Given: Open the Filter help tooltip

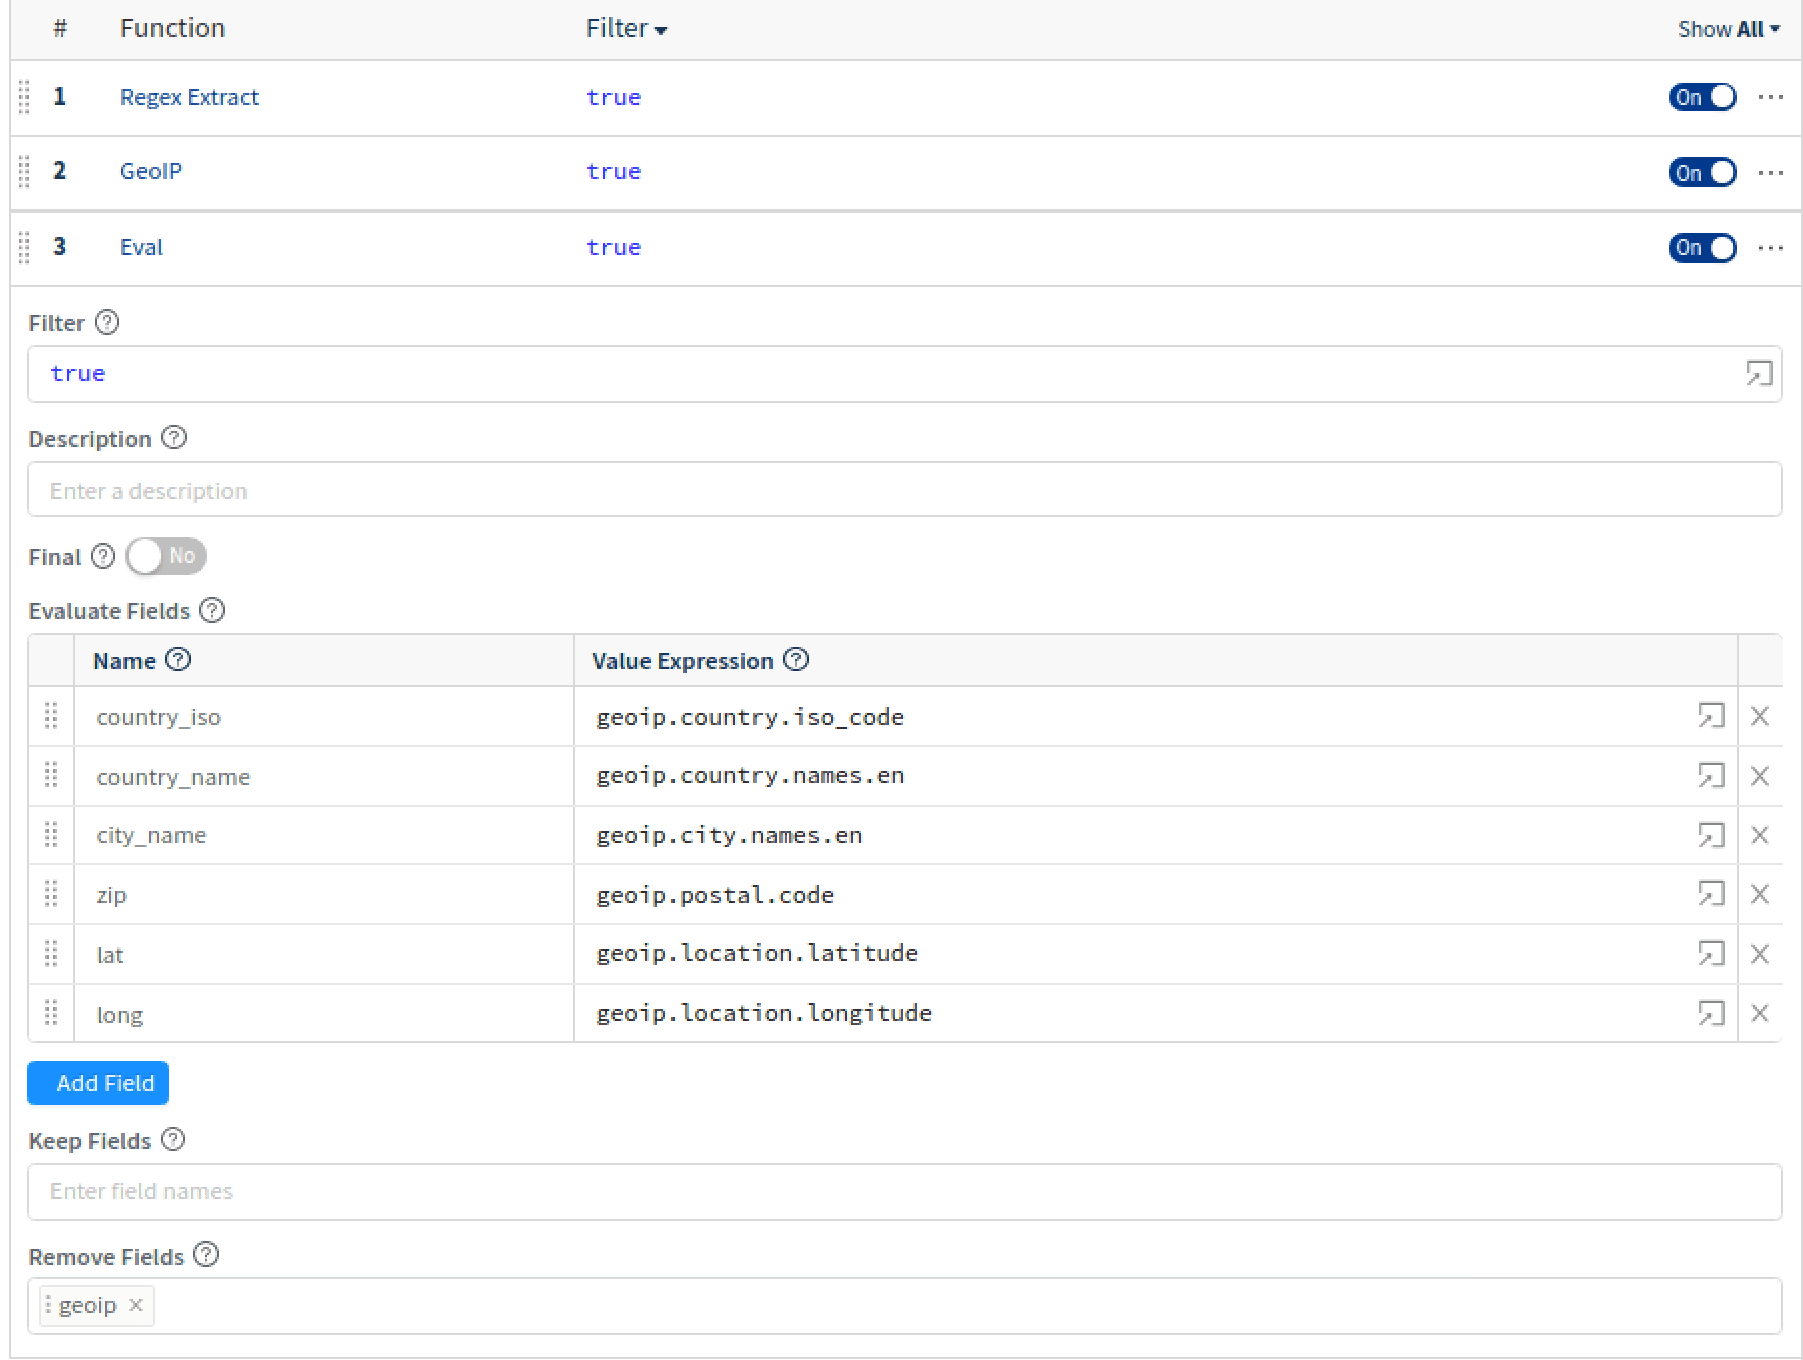Looking at the screenshot, I should point(107,322).
